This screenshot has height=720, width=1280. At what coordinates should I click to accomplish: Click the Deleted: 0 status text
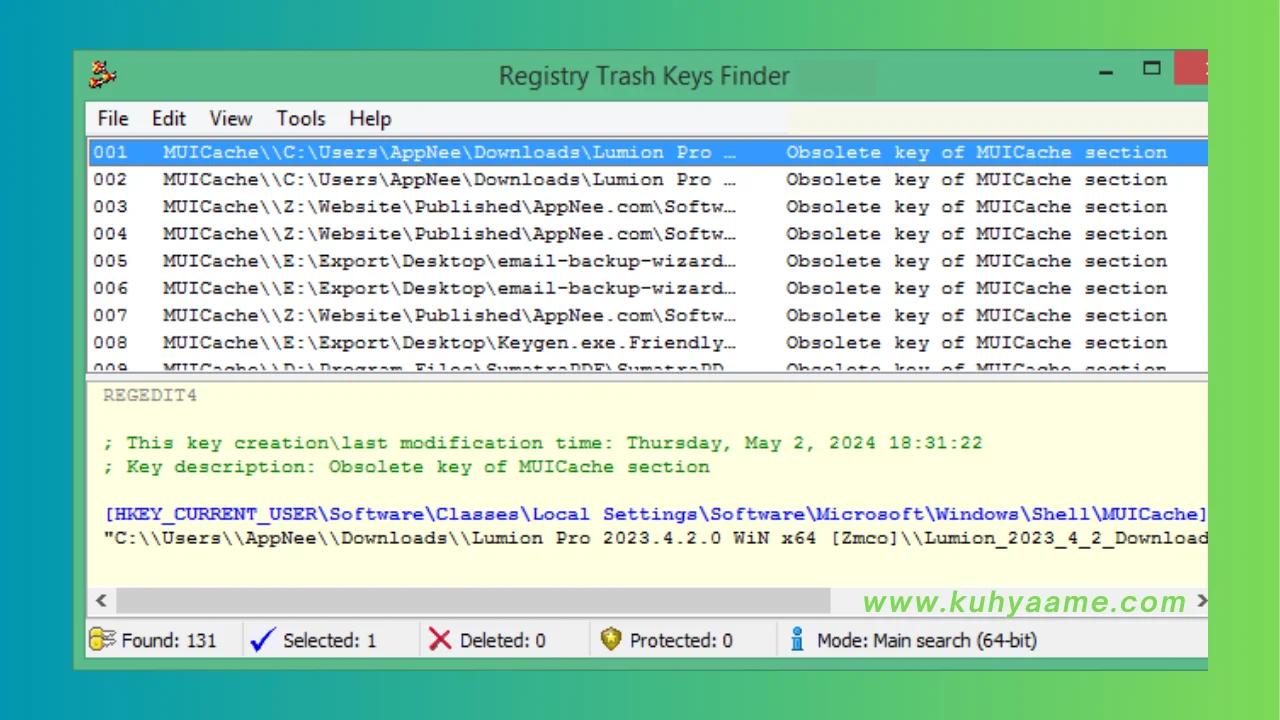coord(503,640)
